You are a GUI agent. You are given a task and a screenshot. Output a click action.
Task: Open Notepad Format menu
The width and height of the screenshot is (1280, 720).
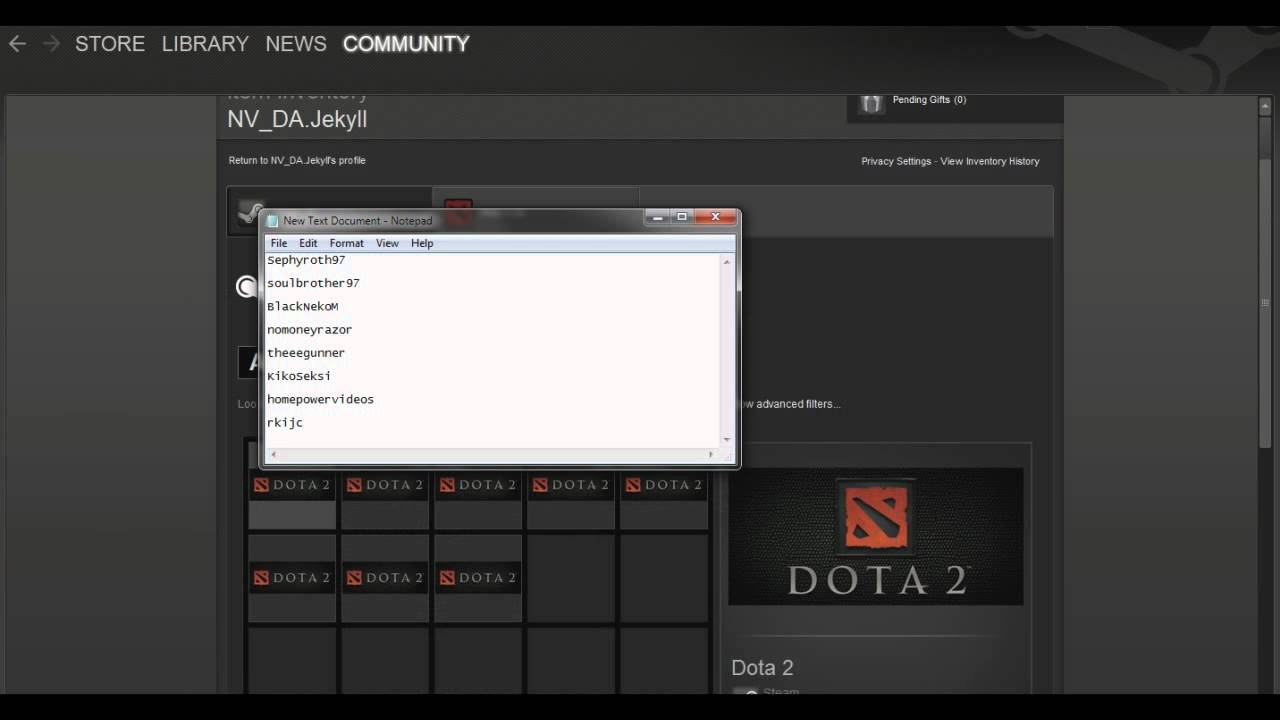coord(347,243)
